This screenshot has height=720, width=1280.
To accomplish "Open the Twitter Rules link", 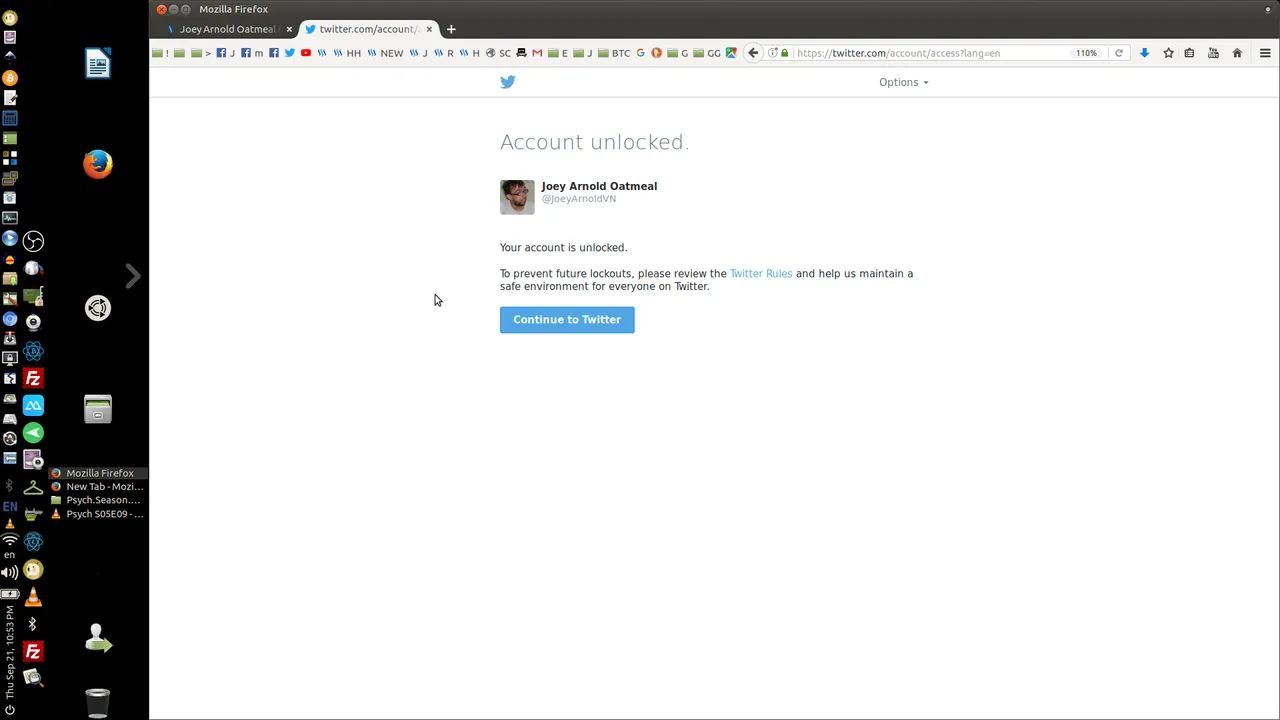I will click(761, 273).
